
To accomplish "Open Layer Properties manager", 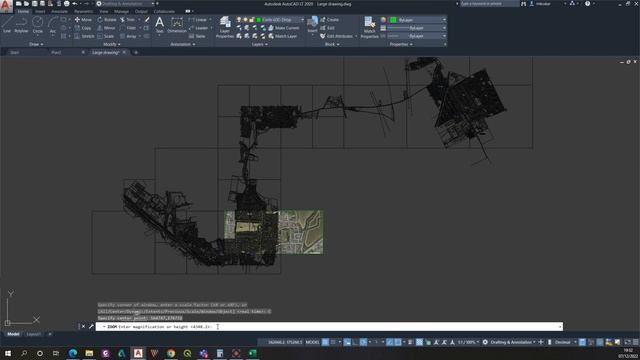I will [225, 27].
